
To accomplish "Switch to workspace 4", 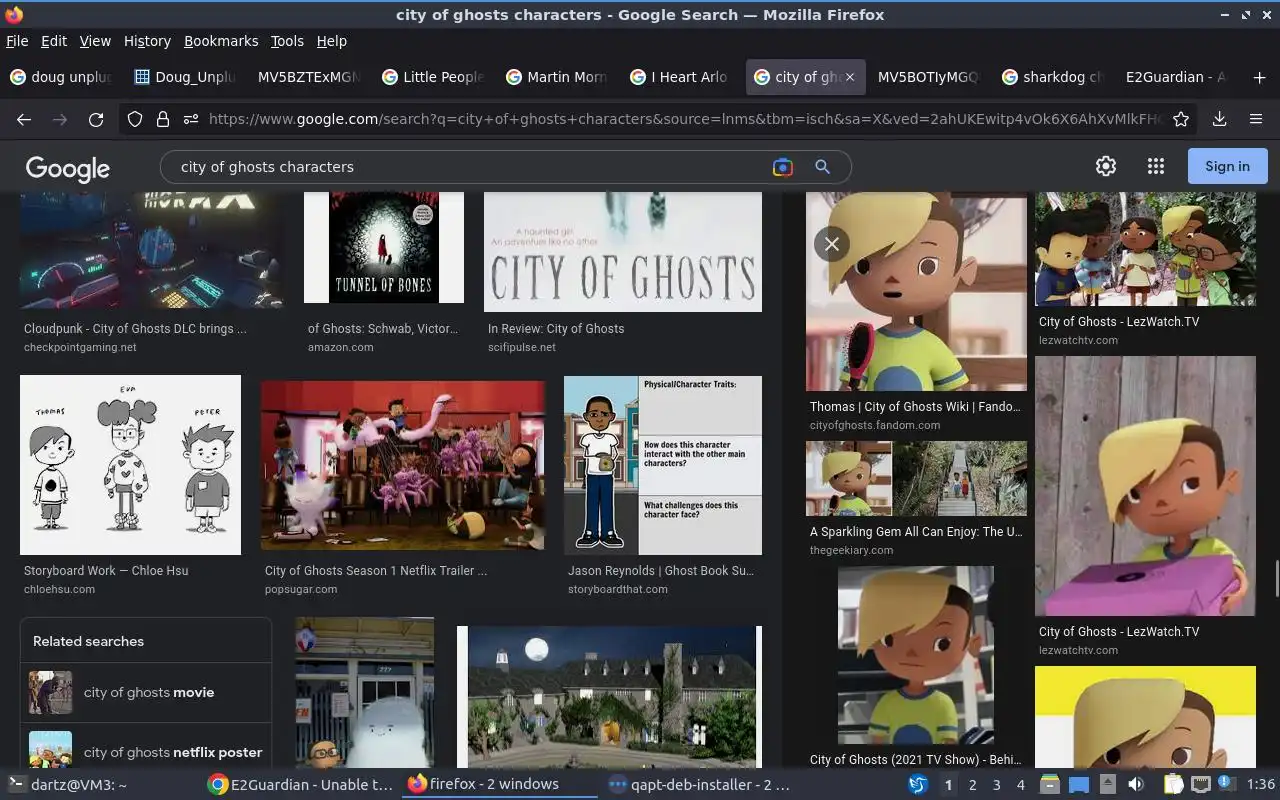I will (1020, 785).
